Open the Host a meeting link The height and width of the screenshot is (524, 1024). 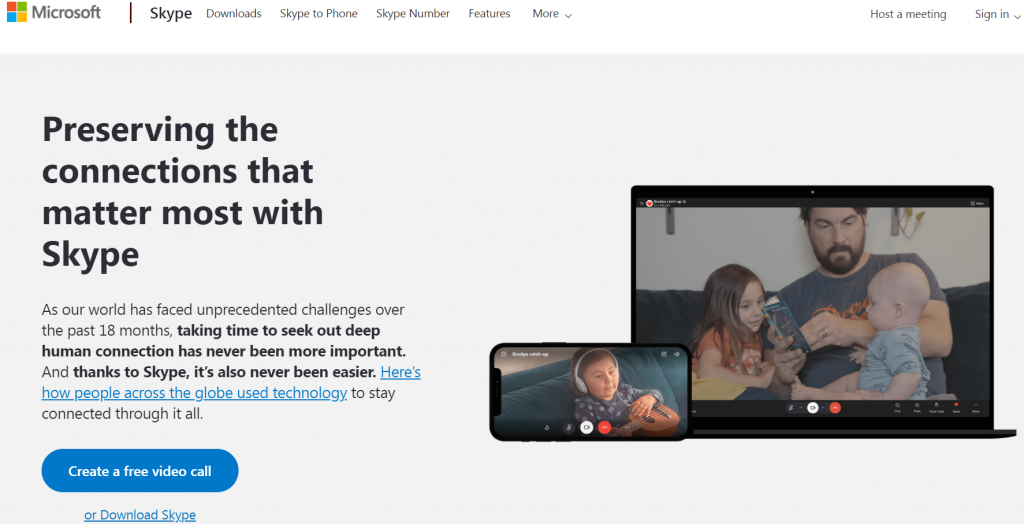click(x=908, y=14)
